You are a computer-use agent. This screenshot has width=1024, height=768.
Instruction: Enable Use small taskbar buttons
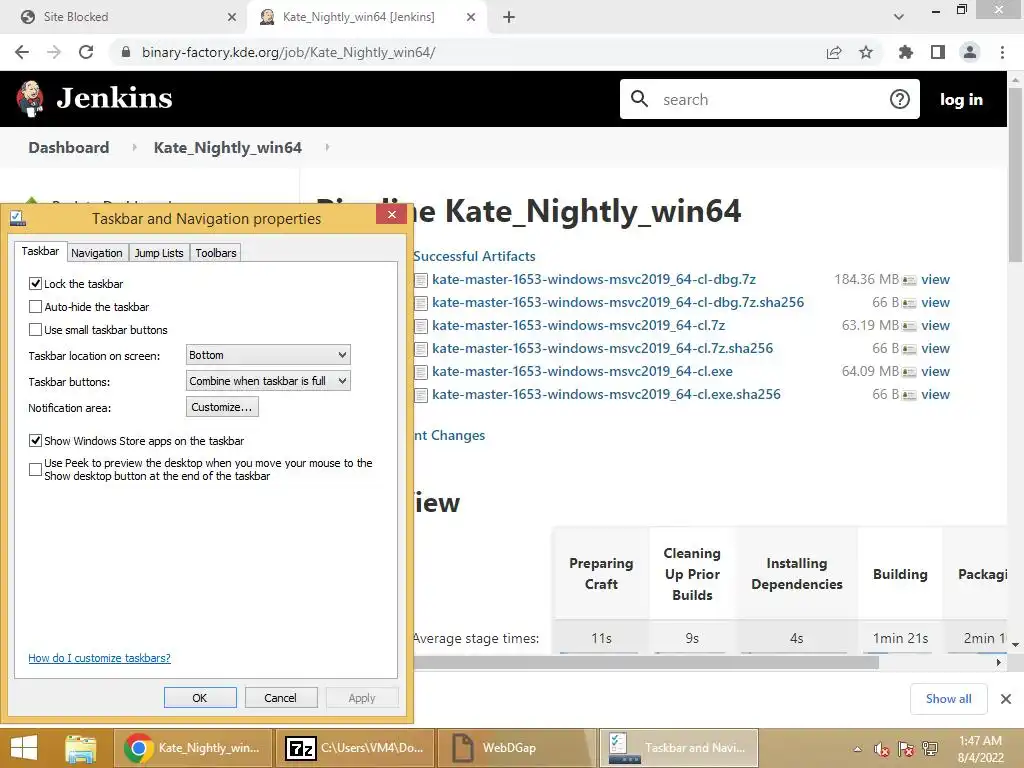tap(35, 329)
